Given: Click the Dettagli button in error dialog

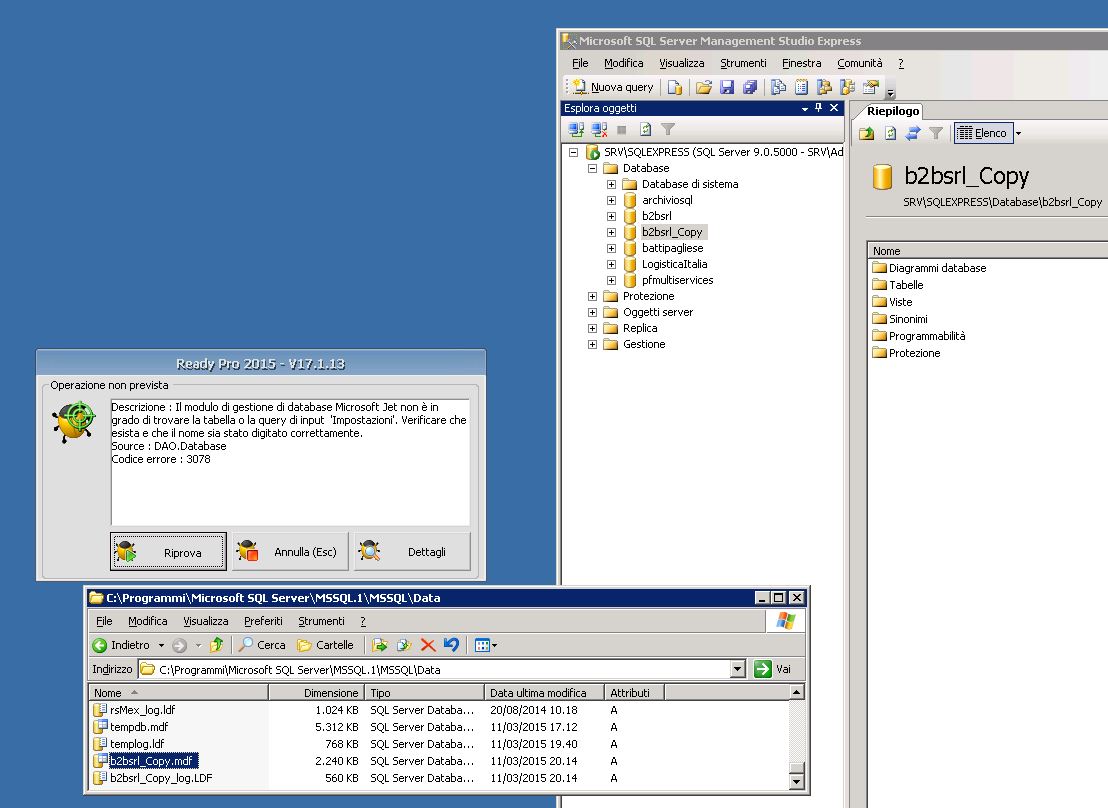Looking at the screenshot, I should (x=412, y=552).
